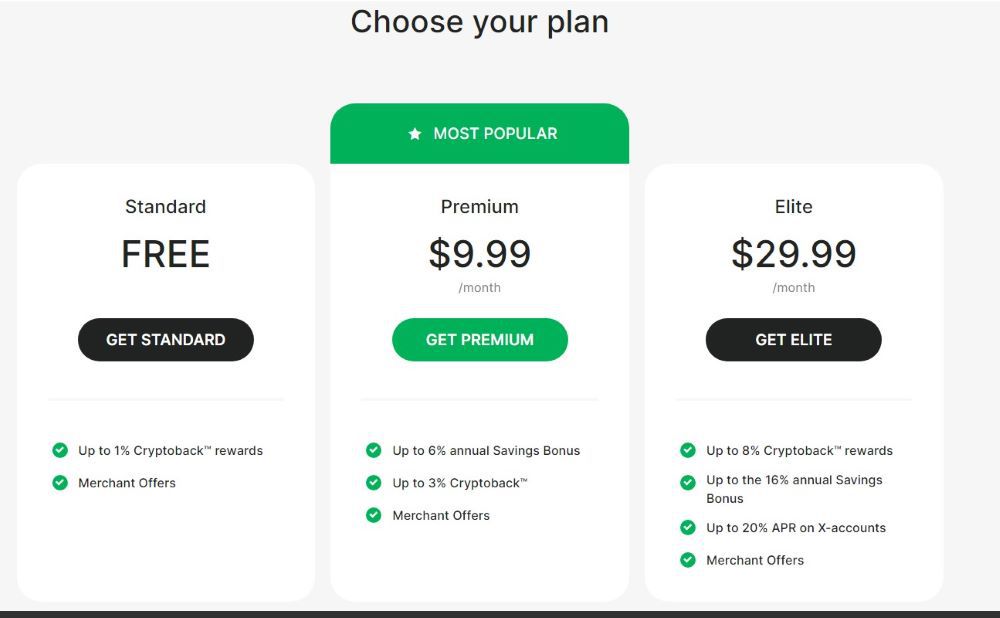Click the $29.99 price on Elite plan
This screenshot has height=618, width=1000.
[x=794, y=254]
